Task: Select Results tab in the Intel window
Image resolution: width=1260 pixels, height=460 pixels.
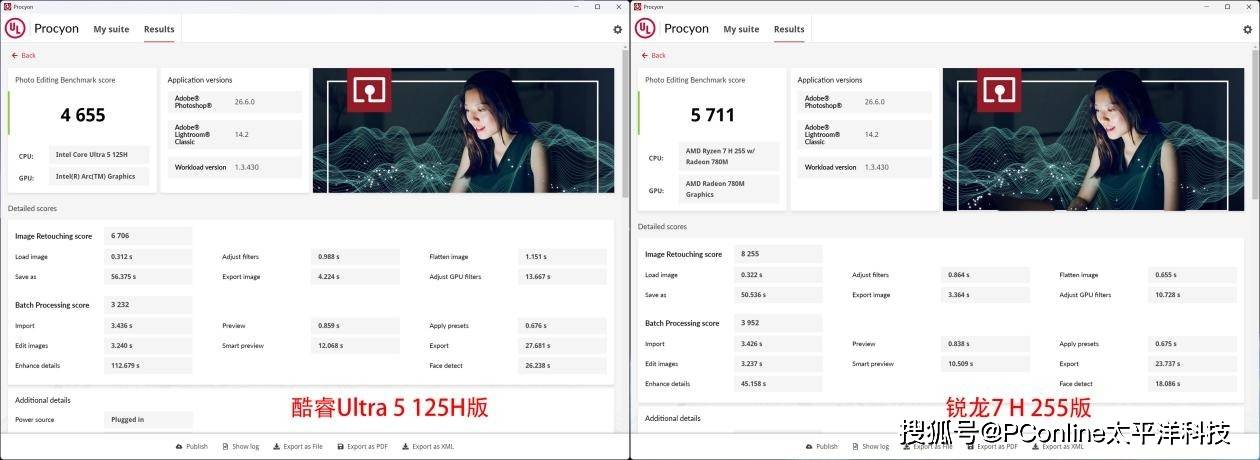Action: [x=159, y=30]
